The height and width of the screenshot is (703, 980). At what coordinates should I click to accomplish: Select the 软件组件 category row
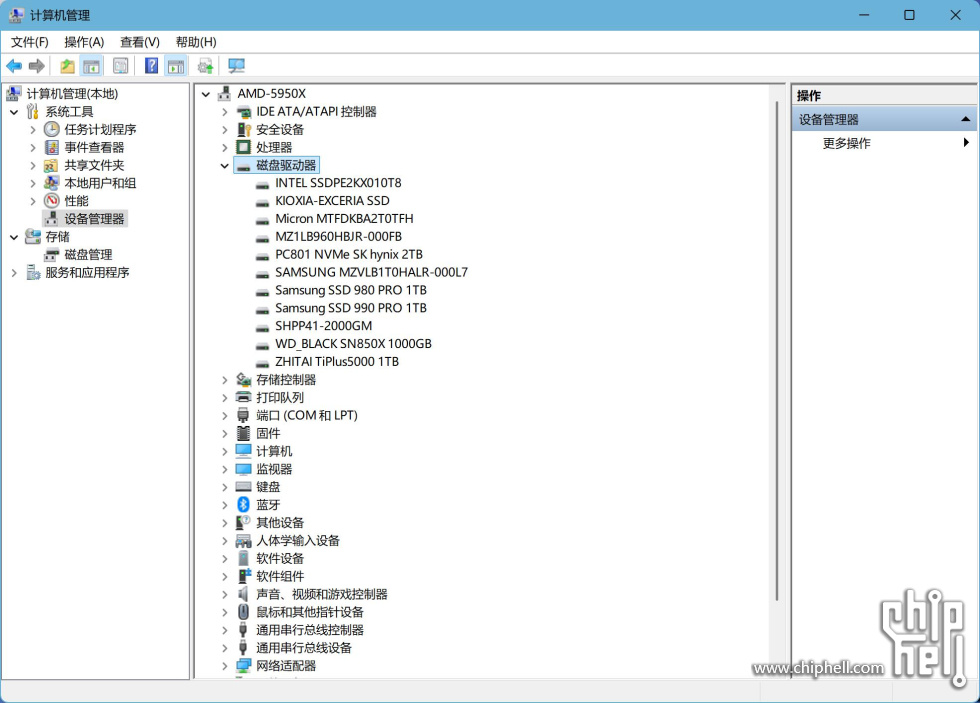pyautogui.click(x=280, y=576)
